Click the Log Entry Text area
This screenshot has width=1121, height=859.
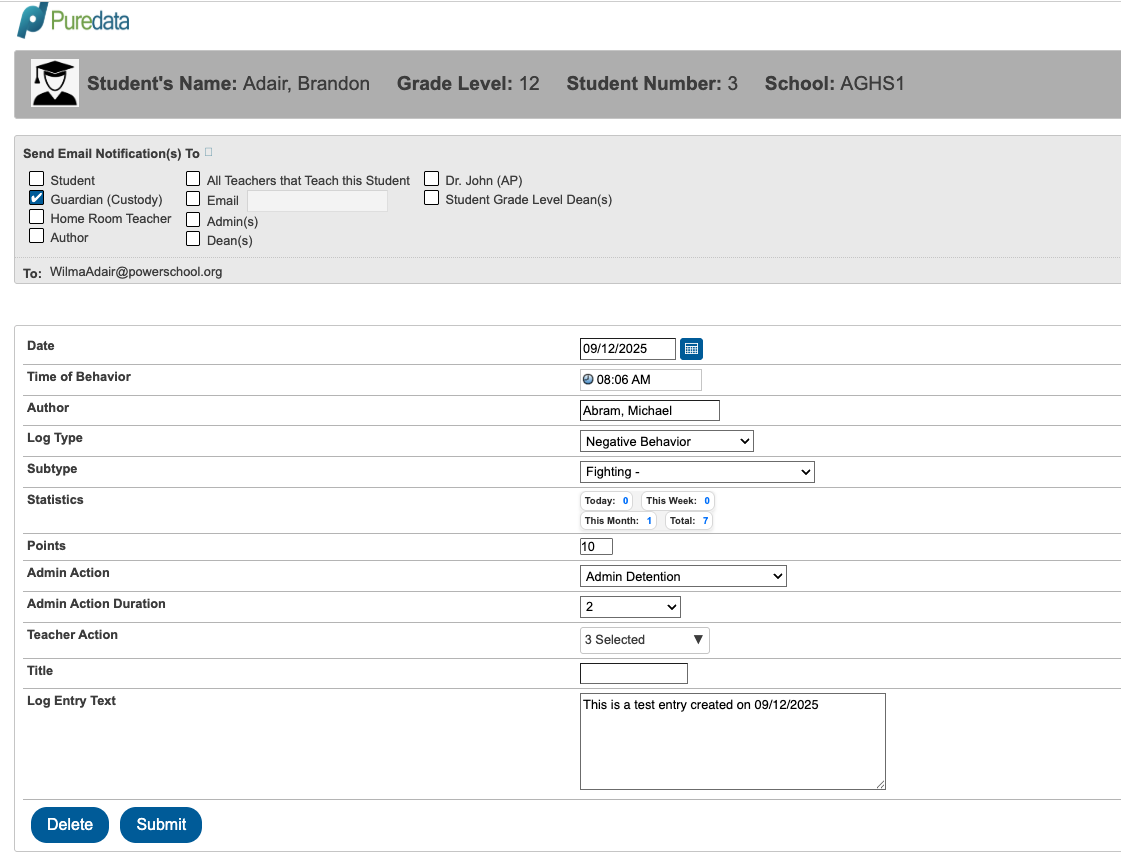pyautogui.click(x=733, y=741)
